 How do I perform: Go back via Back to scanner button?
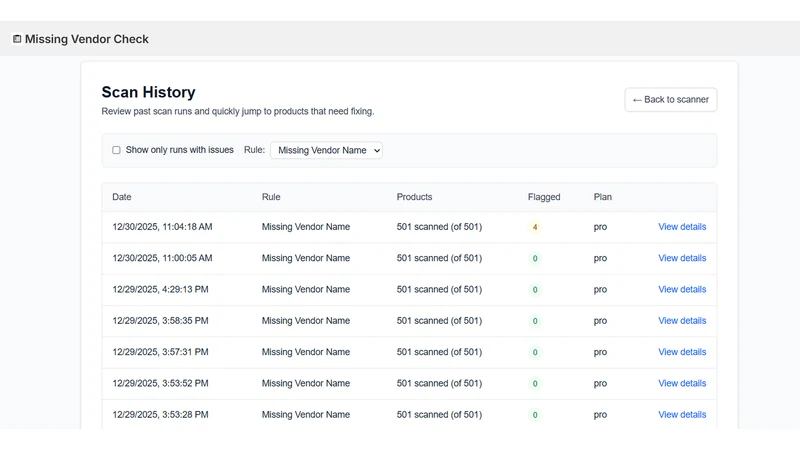click(671, 99)
